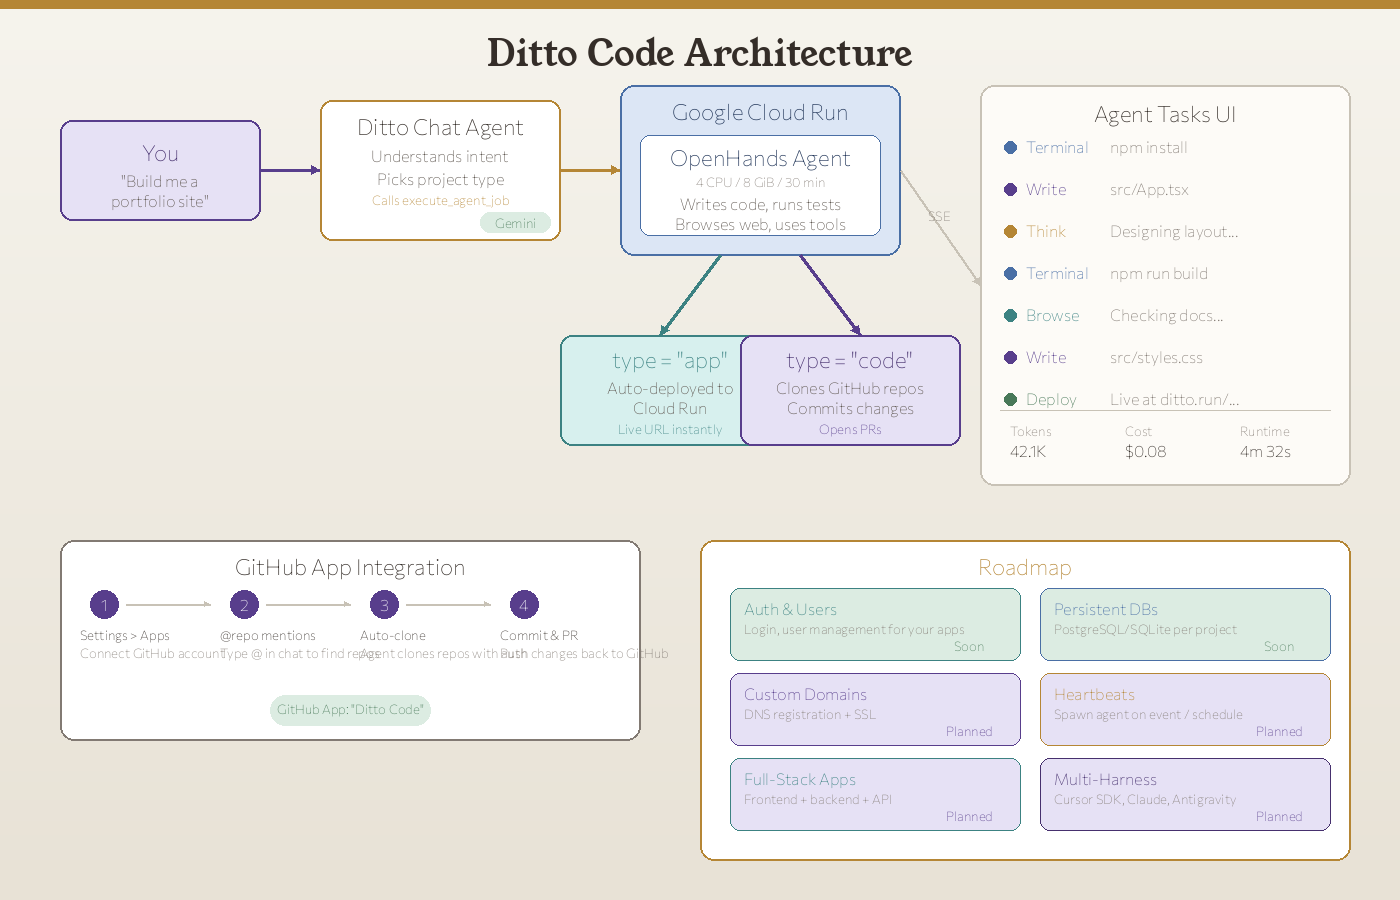Click the Google Cloud Run heading
This screenshot has width=1400, height=900.
[760, 113]
